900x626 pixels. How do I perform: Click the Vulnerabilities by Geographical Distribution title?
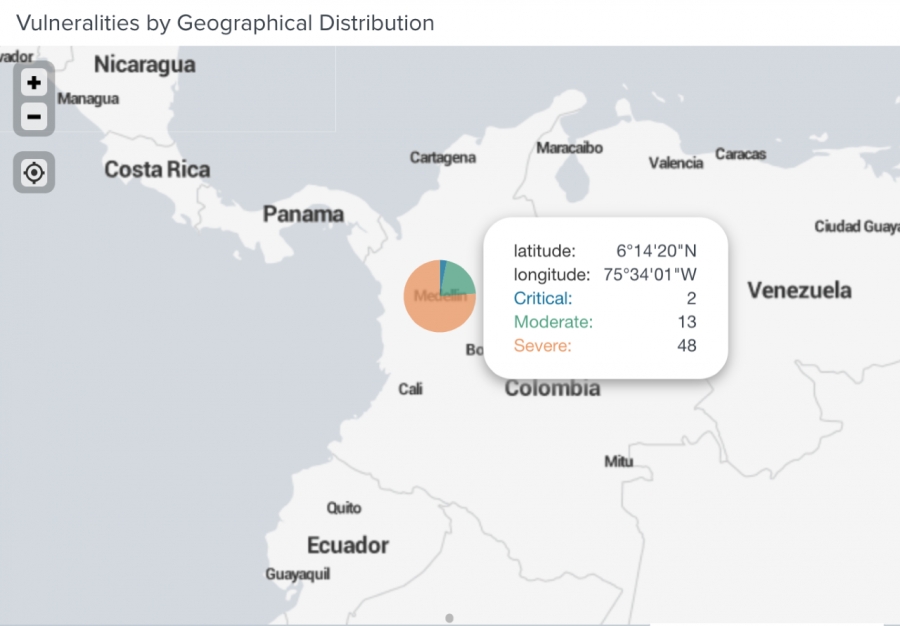[x=225, y=23]
